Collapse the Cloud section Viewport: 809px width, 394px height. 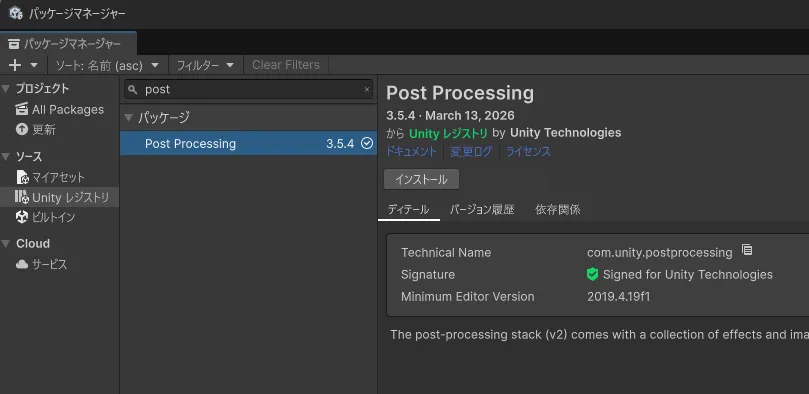tap(6, 243)
